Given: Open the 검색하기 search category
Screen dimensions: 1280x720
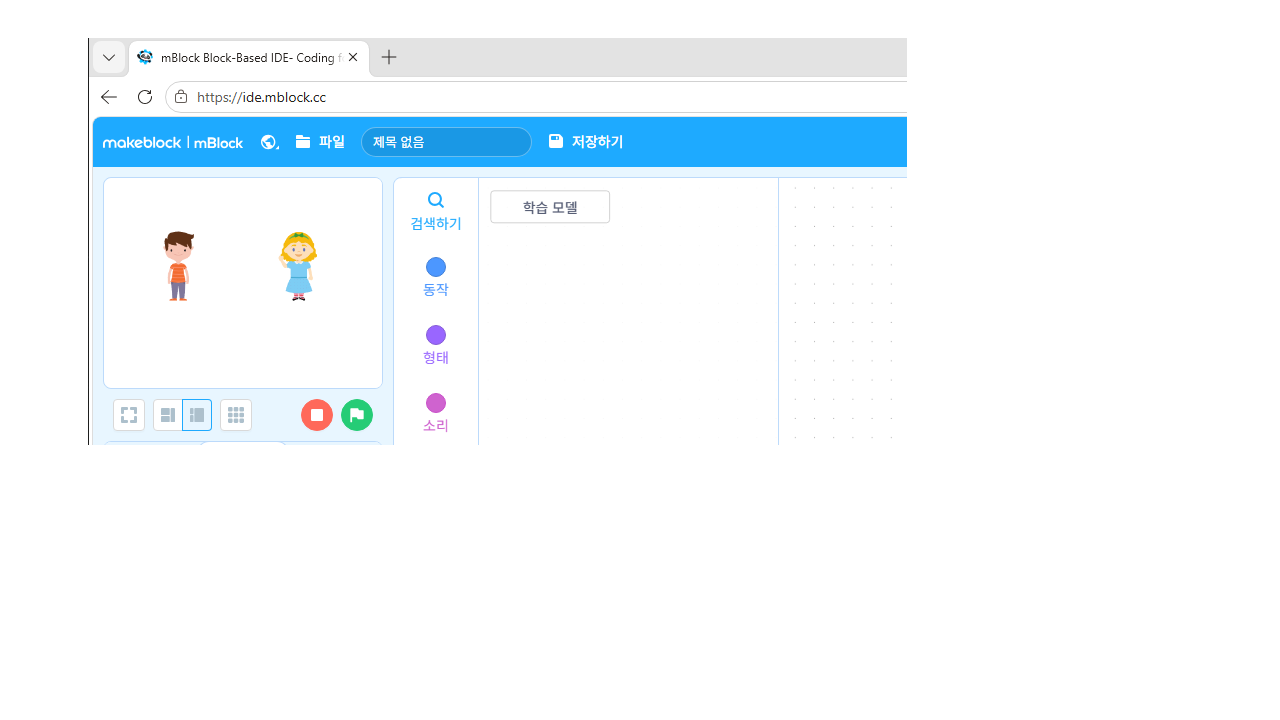Looking at the screenshot, I should click(x=436, y=211).
